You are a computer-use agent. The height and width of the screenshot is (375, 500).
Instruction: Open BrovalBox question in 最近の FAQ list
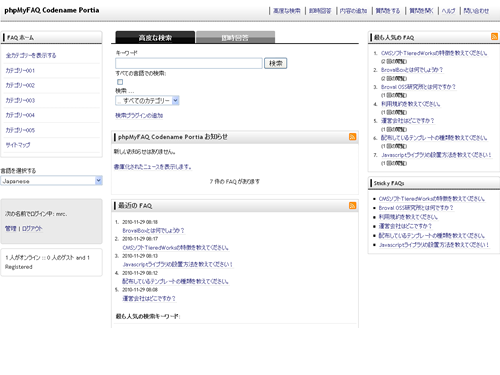point(153,230)
